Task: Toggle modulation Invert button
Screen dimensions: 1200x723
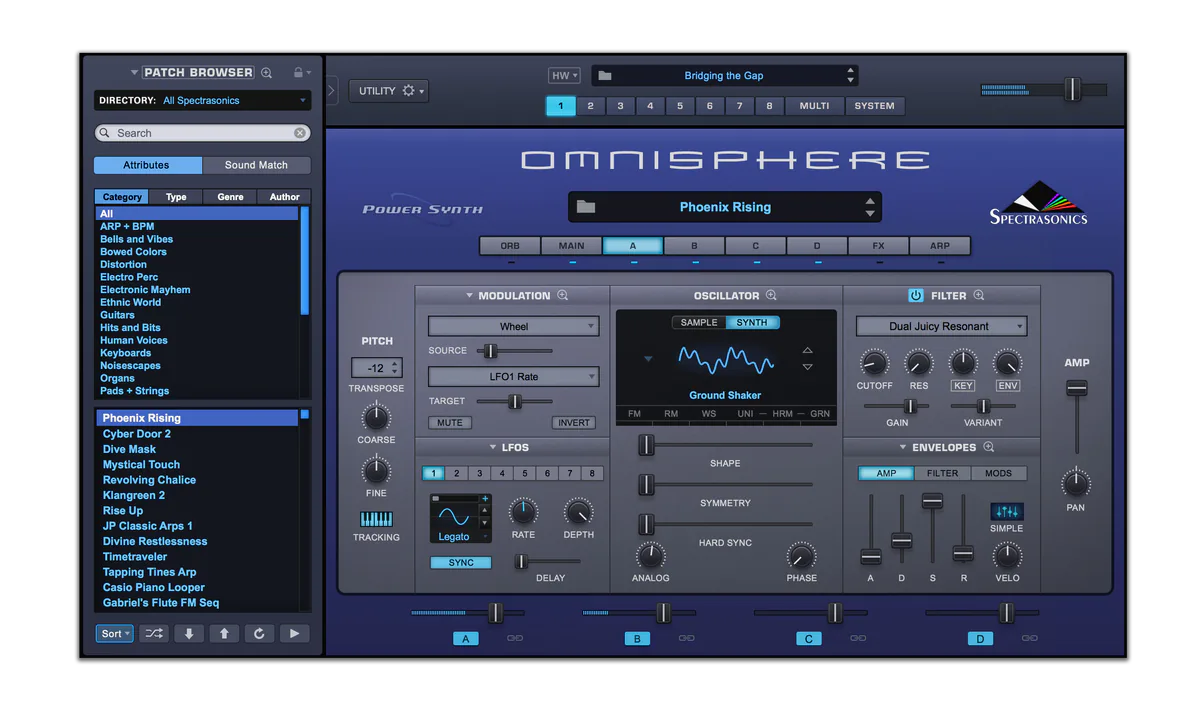Action: 574,423
